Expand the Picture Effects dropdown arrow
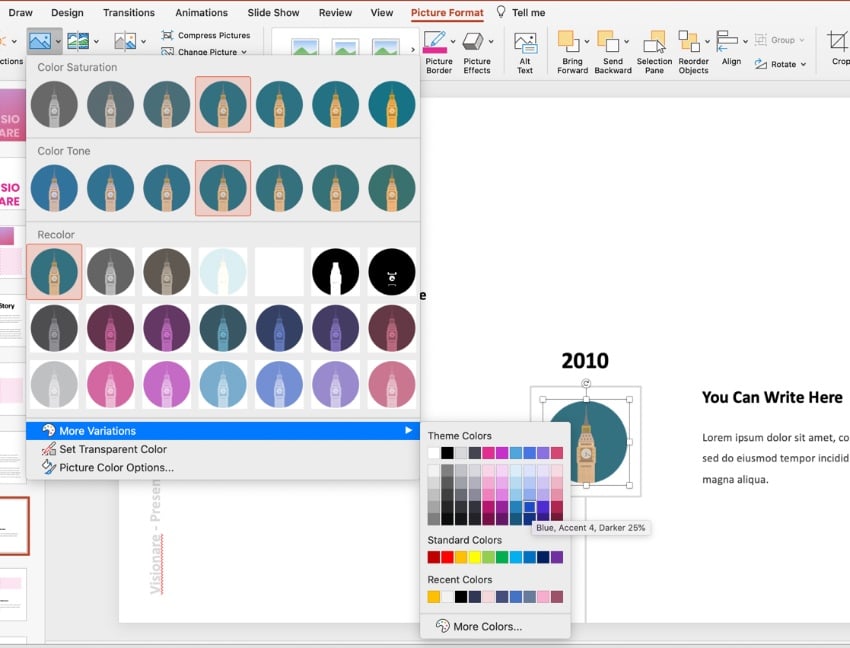This screenshot has width=850, height=648. tap(491, 41)
